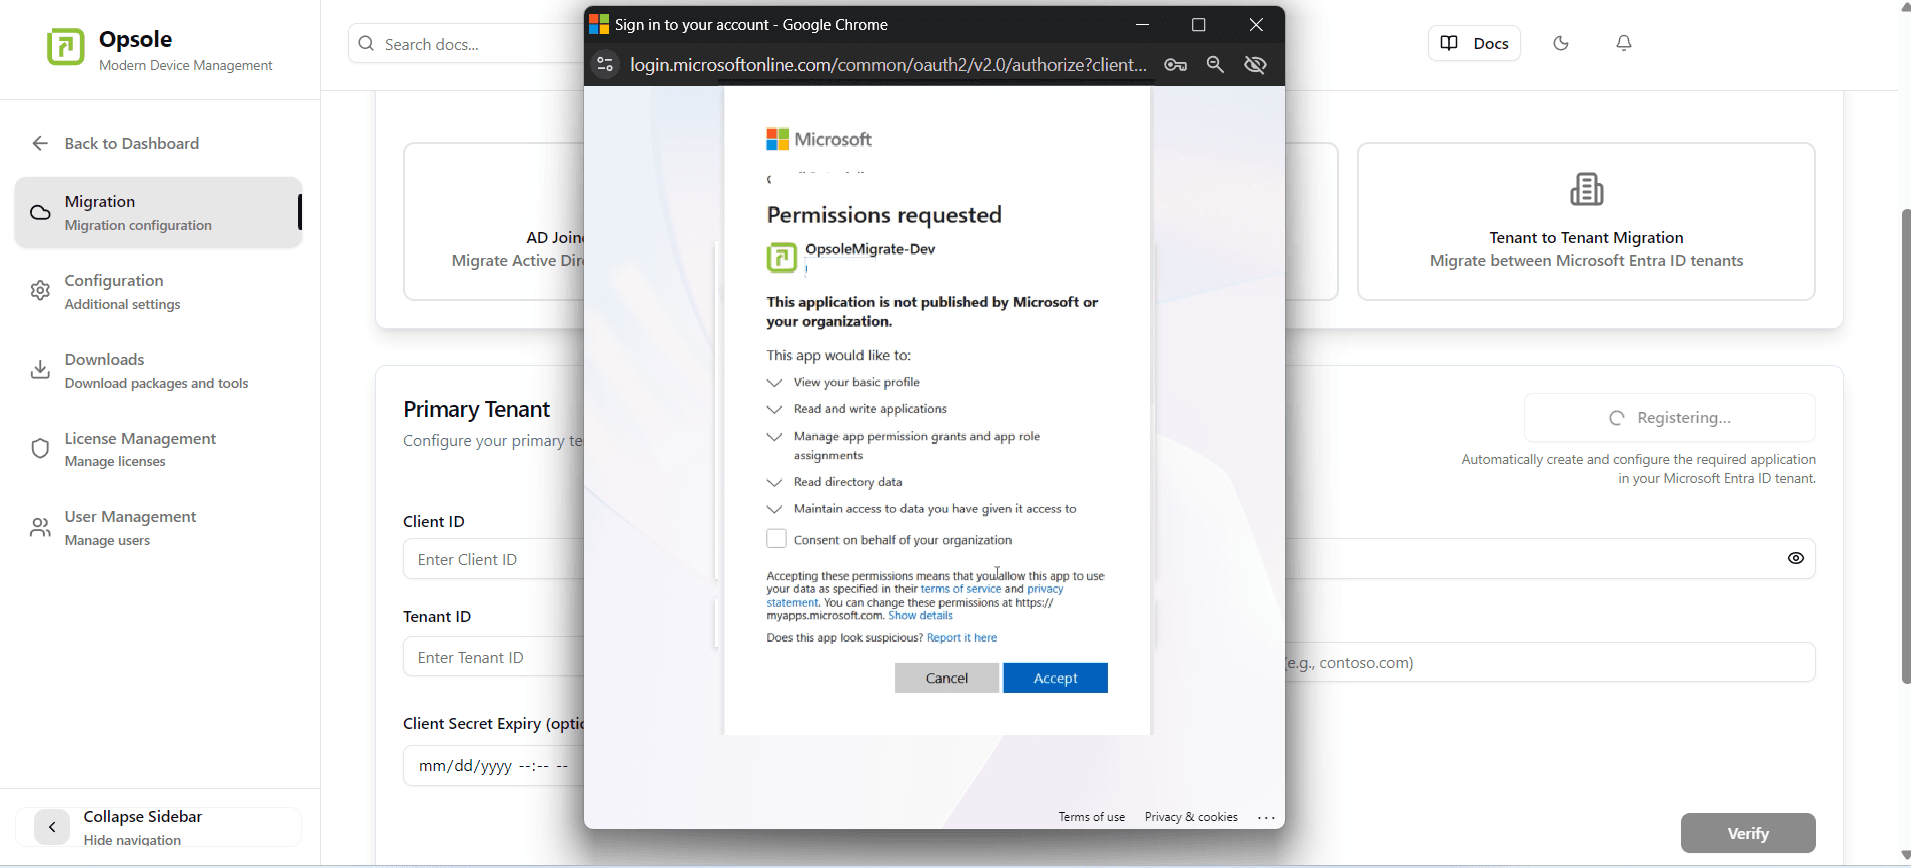
Task: Click the User Management people icon
Action: [40, 528]
